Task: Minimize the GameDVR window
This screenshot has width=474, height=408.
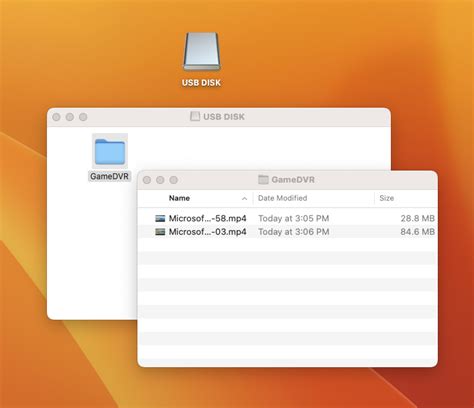Action: pos(160,180)
